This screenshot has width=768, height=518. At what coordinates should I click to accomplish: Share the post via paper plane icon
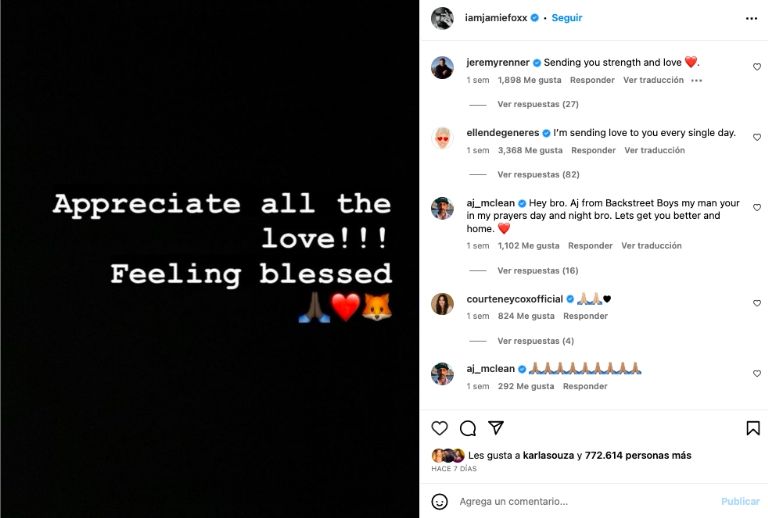496,428
